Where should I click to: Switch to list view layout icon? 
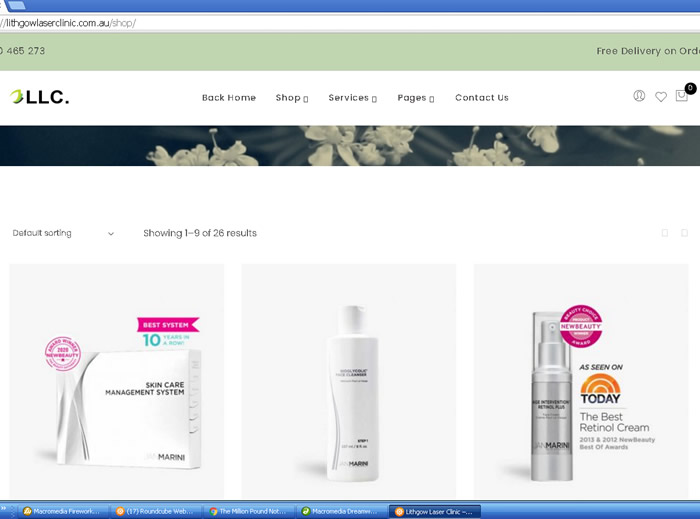click(684, 233)
